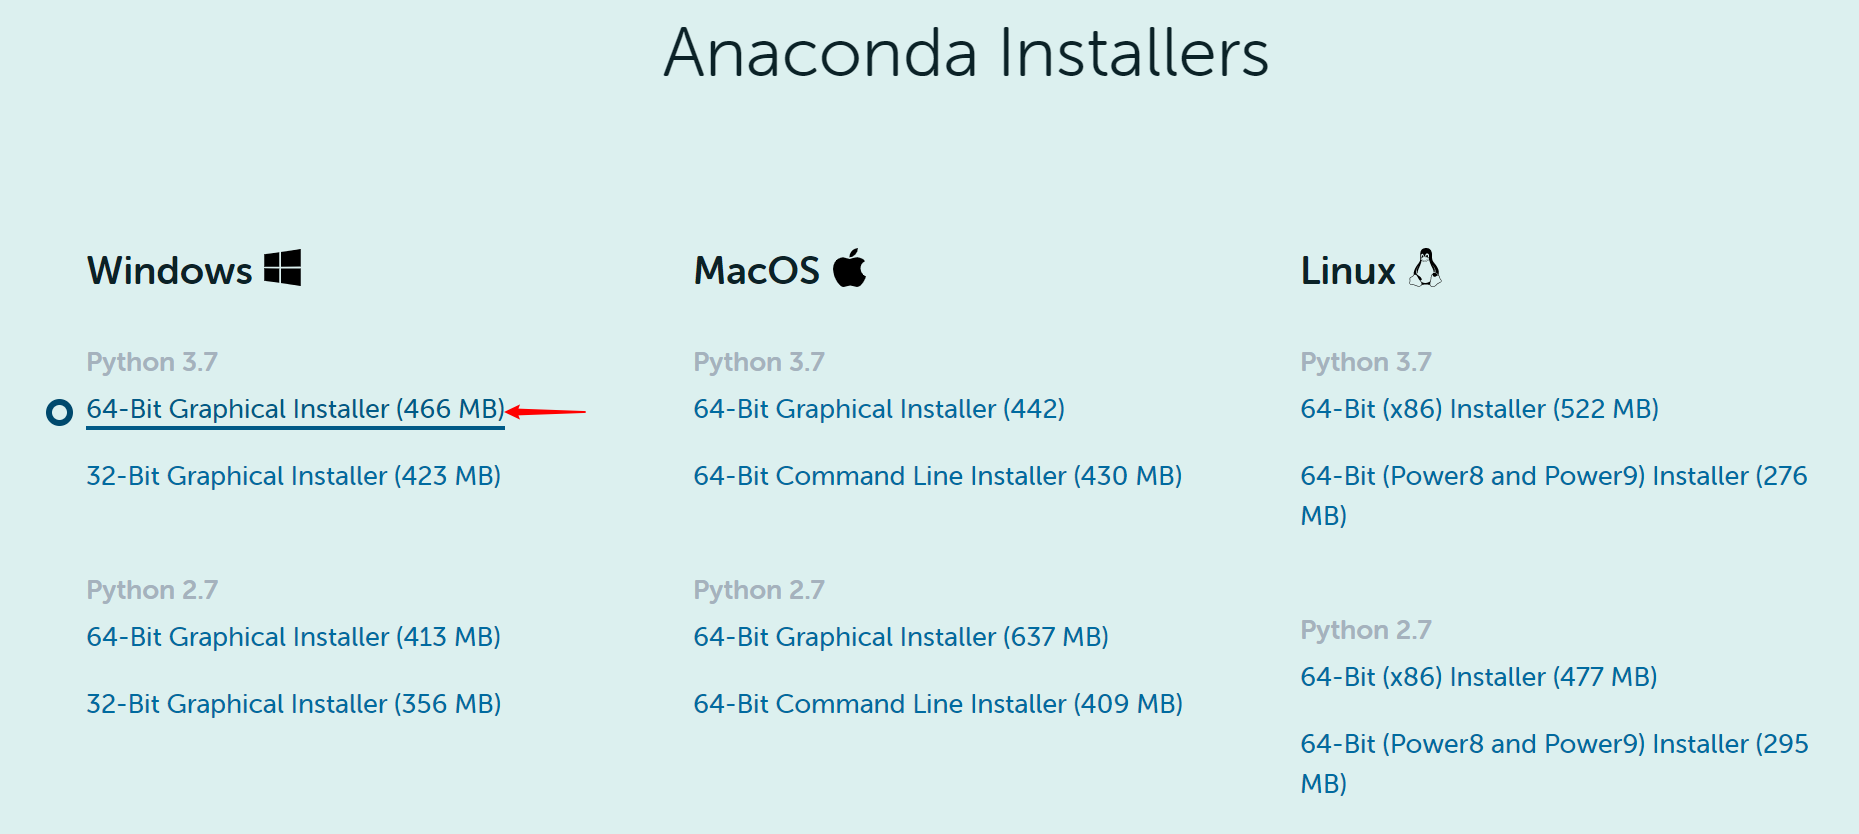1859x834 pixels.
Task: Download Windows Python 2.7 64-Bit Graphical Installer (413 MB)
Action: [x=294, y=637]
